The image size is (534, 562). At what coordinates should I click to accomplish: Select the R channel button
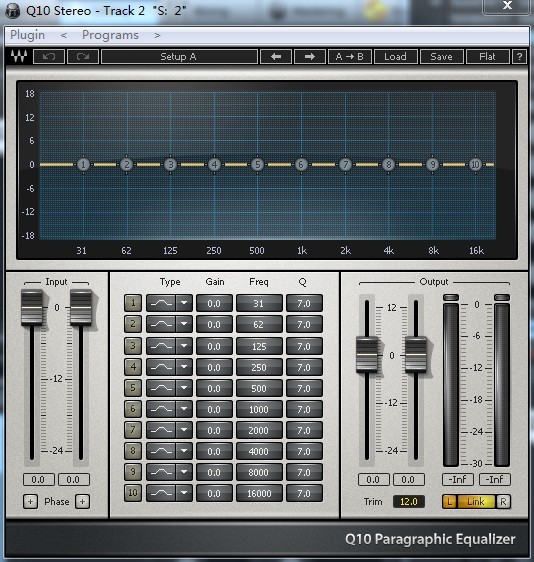pos(503,502)
